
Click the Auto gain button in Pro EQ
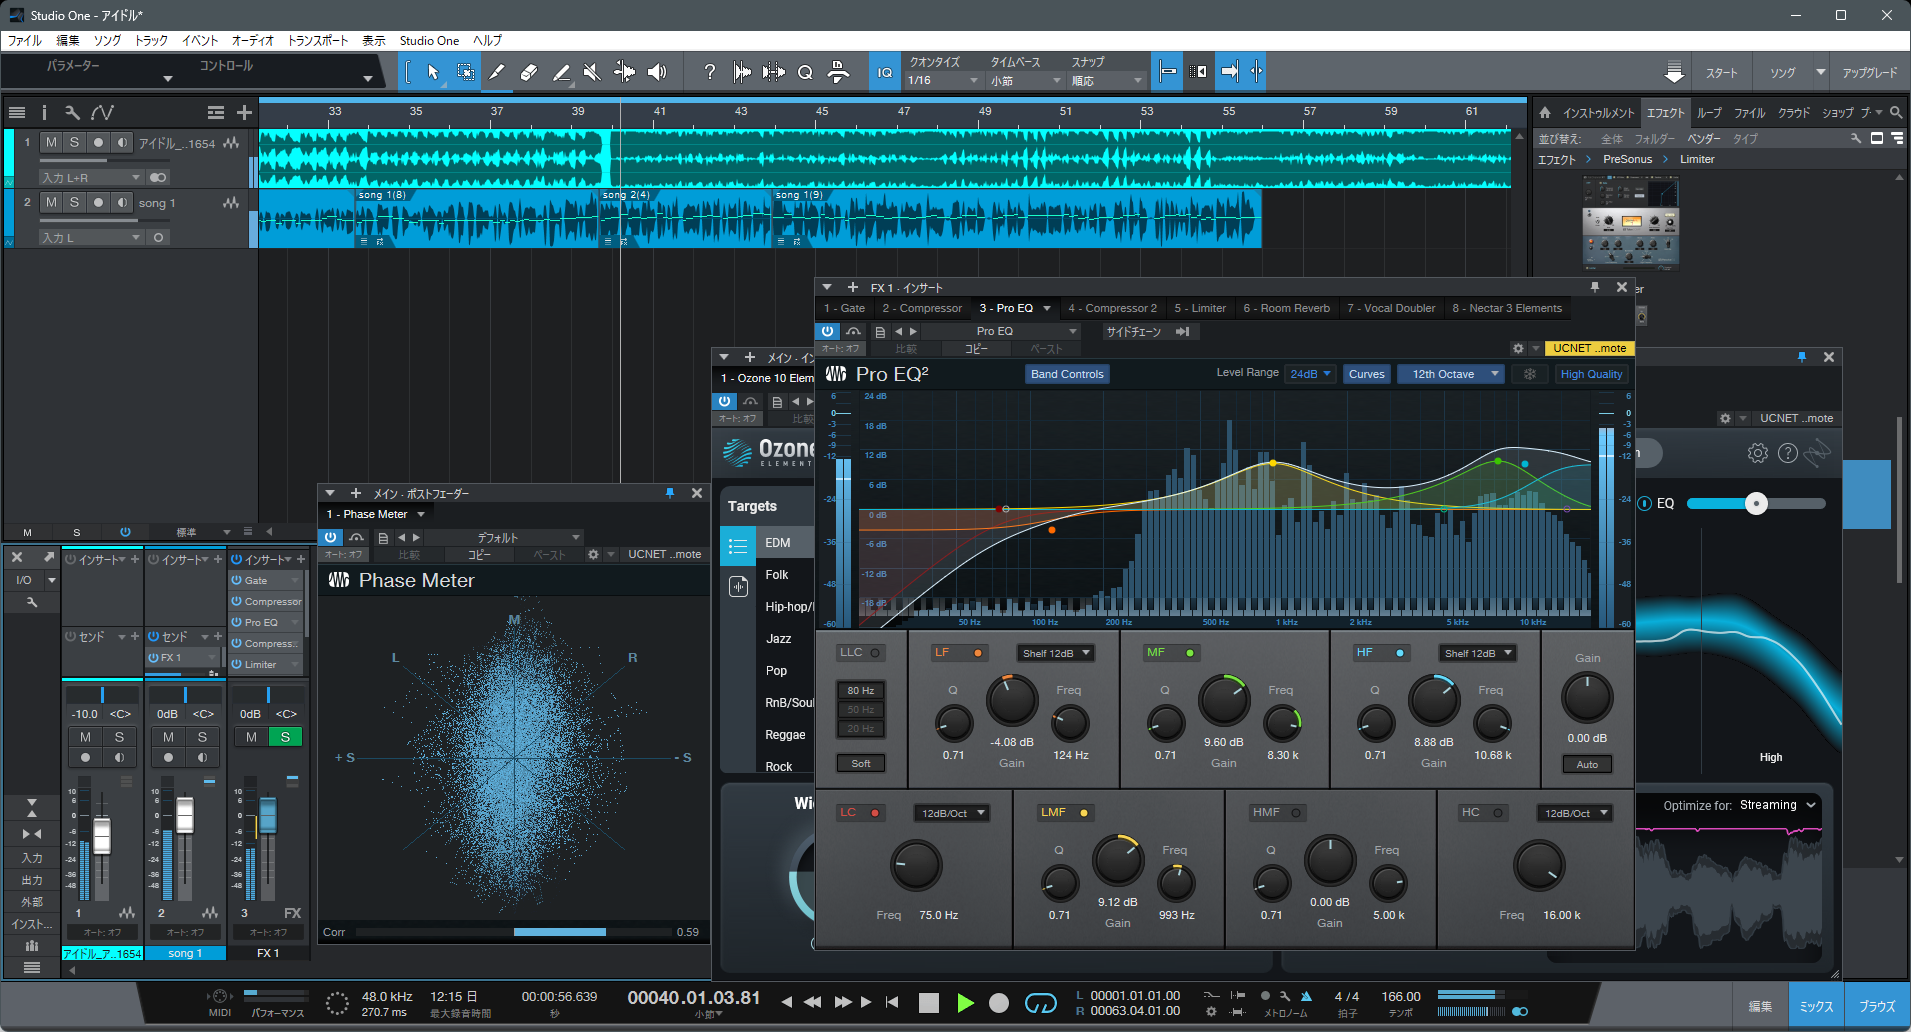(x=1587, y=764)
